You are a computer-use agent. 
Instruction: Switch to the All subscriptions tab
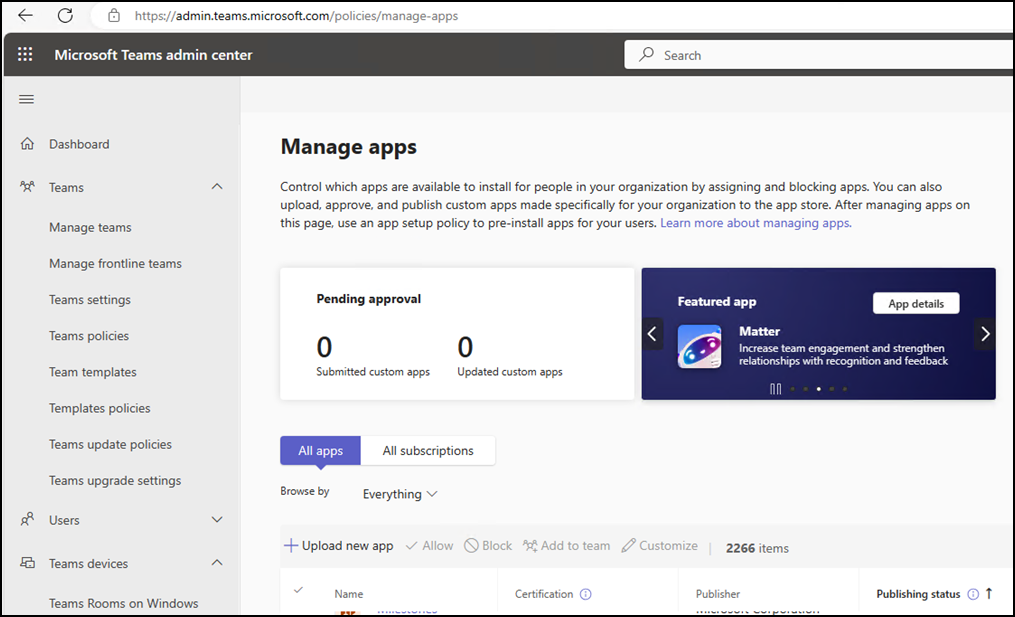pos(428,451)
